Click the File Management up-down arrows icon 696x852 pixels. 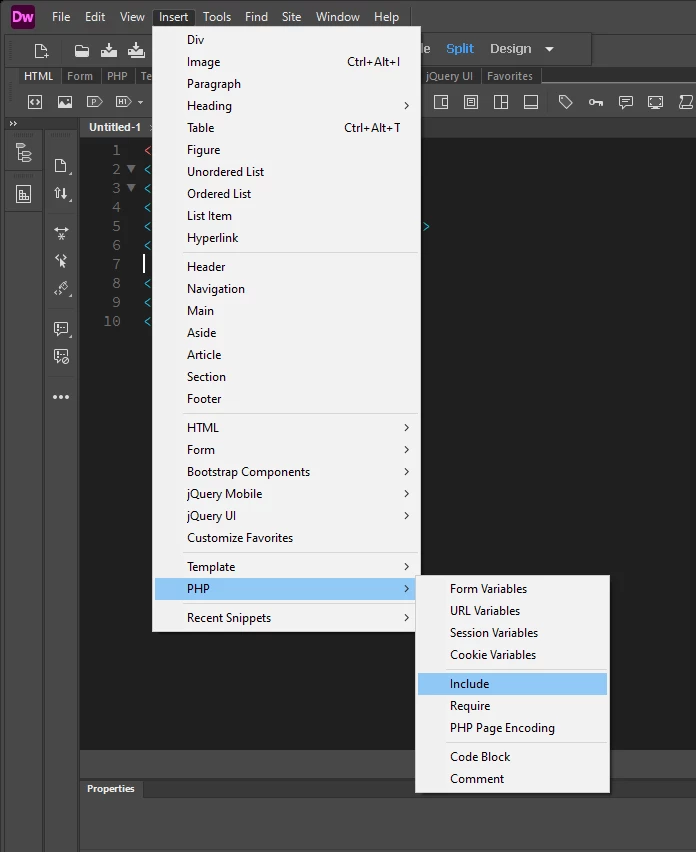pos(61,193)
